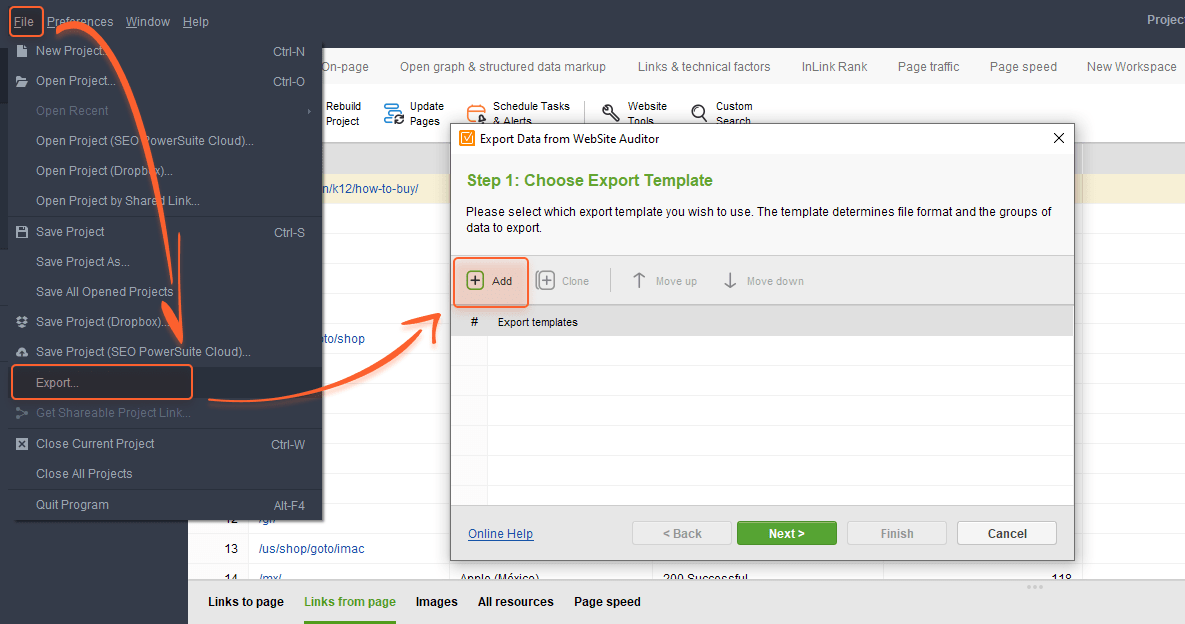Open the Window menu
Image resolution: width=1185 pixels, height=624 pixels.
pyautogui.click(x=147, y=22)
